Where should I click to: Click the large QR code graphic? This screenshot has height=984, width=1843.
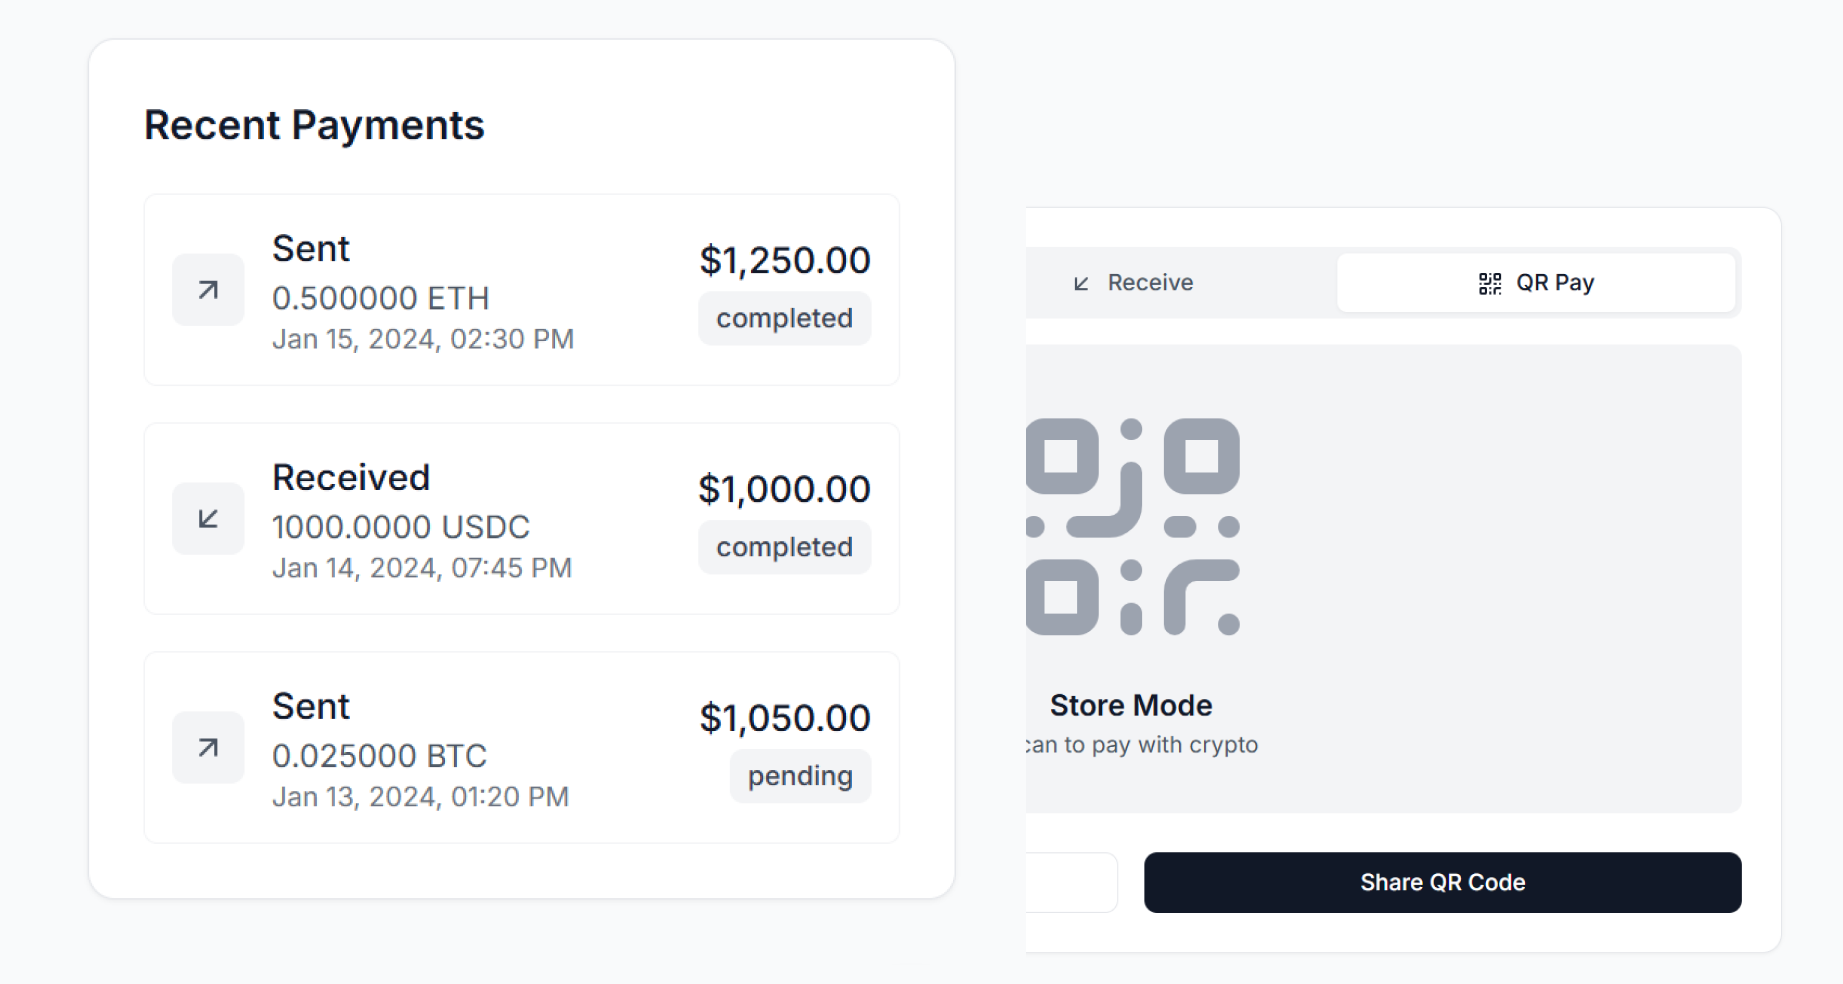coord(1133,526)
